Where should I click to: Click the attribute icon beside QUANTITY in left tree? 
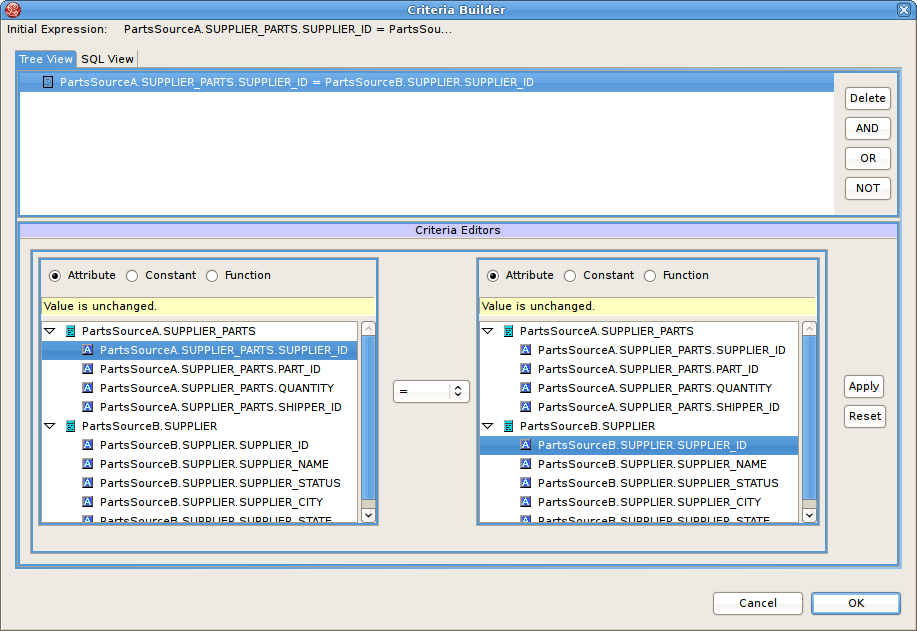87,388
